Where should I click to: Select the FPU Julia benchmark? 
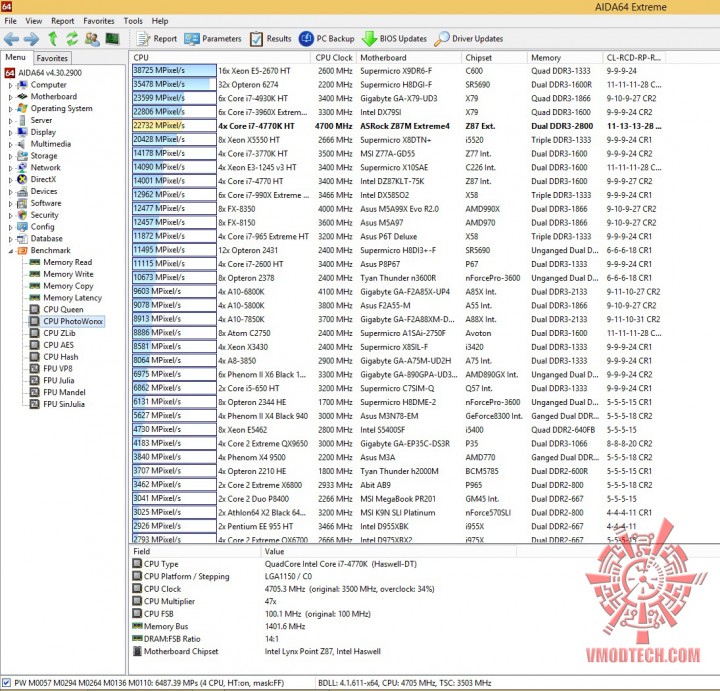[x=58, y=381]
